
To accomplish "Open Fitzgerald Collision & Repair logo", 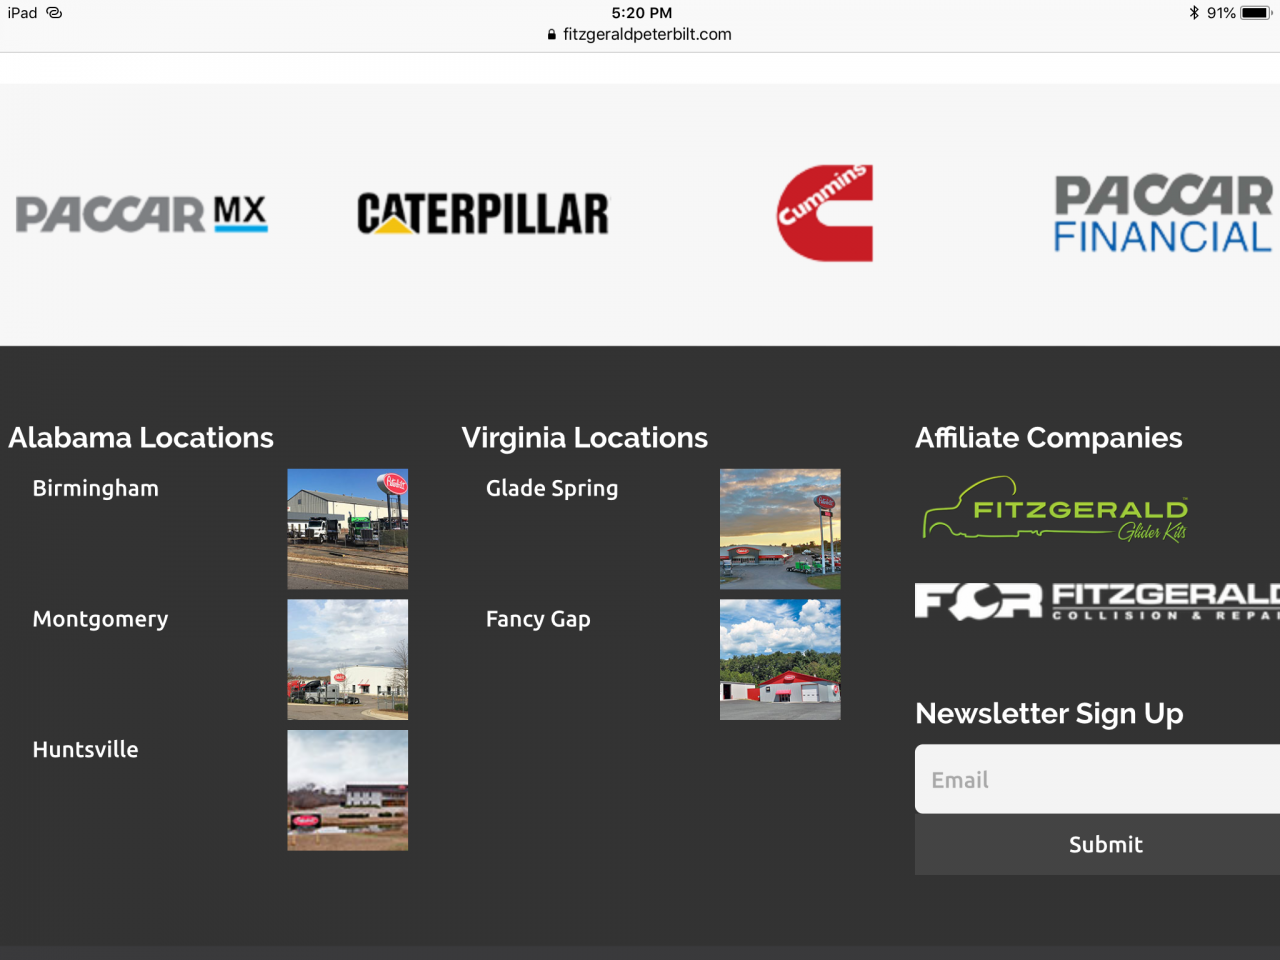I will click(1097, 601).
